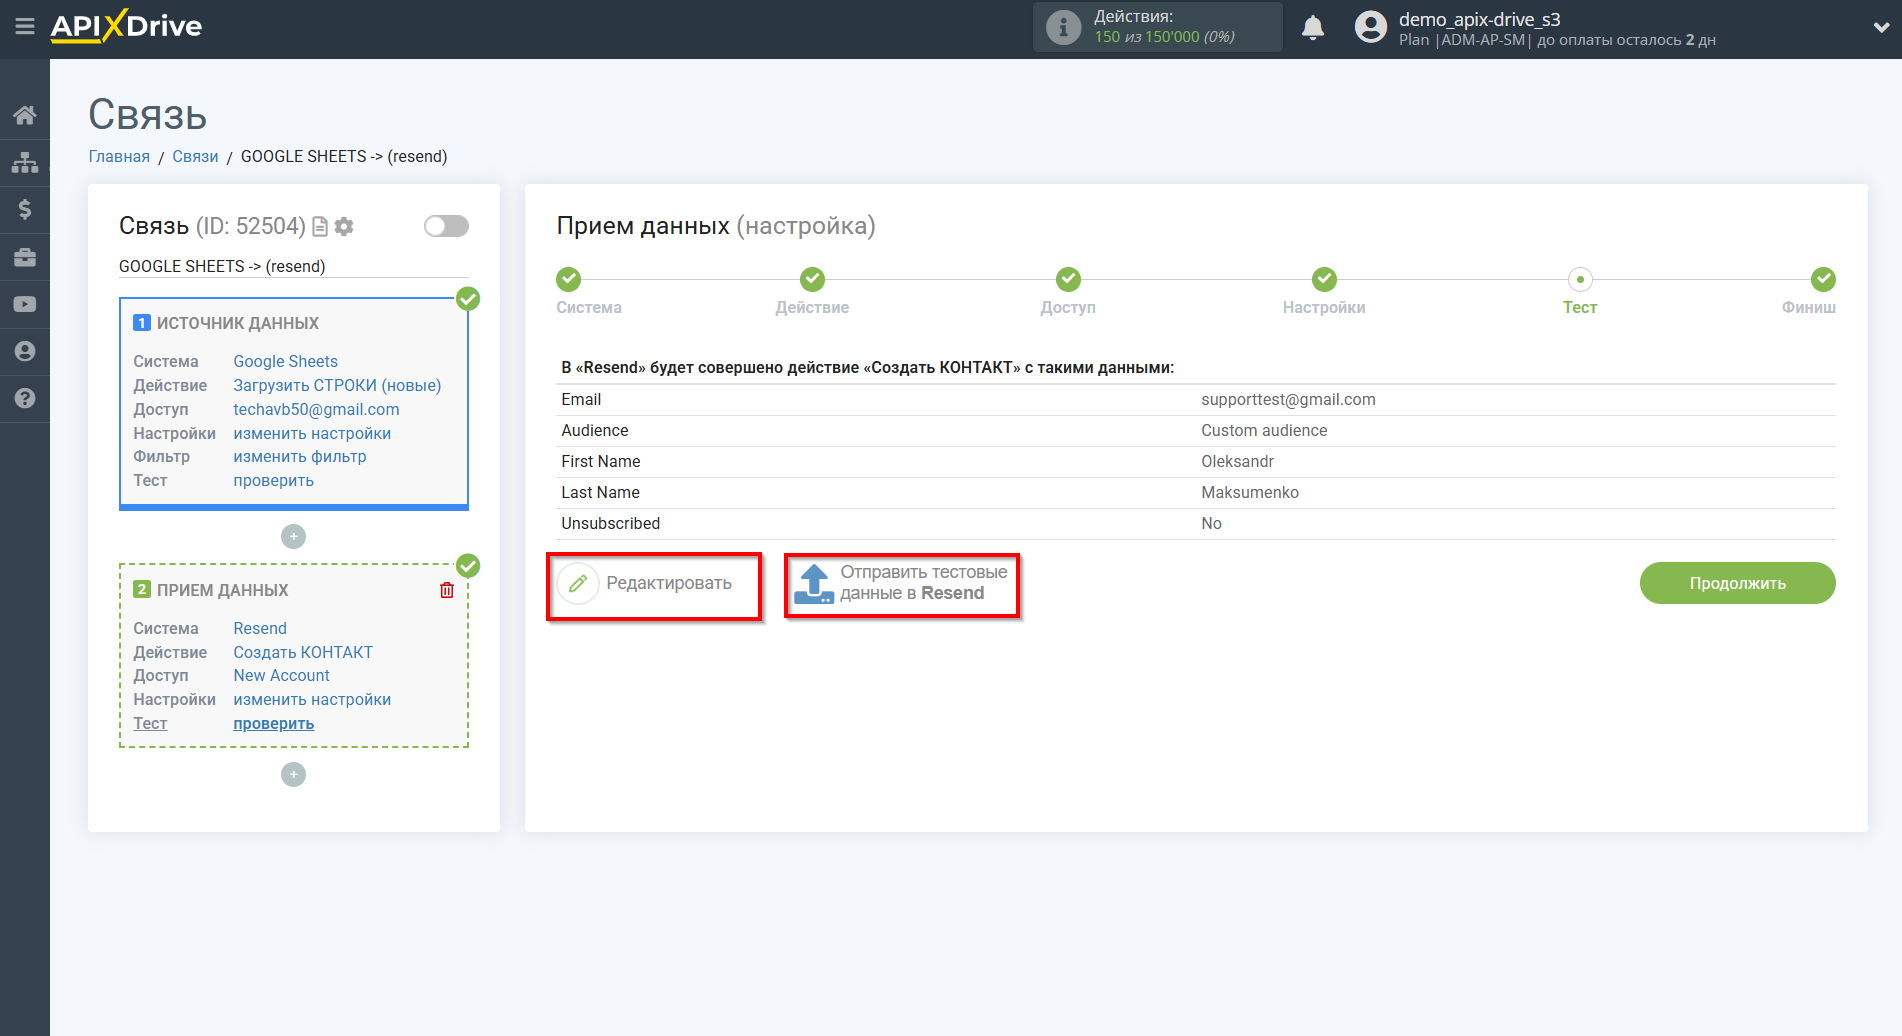Viewport: 1902px width, 1036px height.
Task: Add a step below the data source block
Action: 293,537
